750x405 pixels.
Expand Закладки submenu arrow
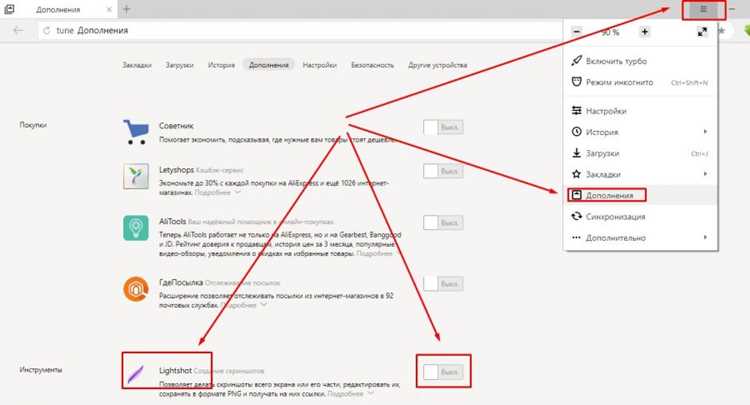pyautogui.click(x=705, y=174)
